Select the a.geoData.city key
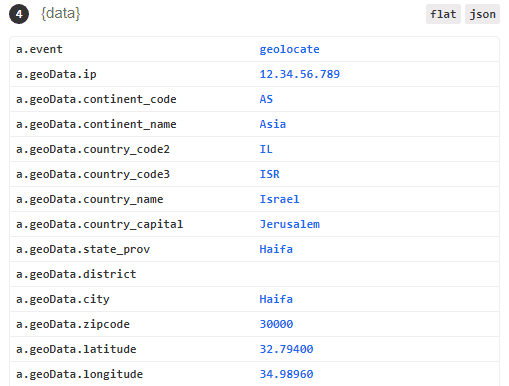 [x=63, y=299]
